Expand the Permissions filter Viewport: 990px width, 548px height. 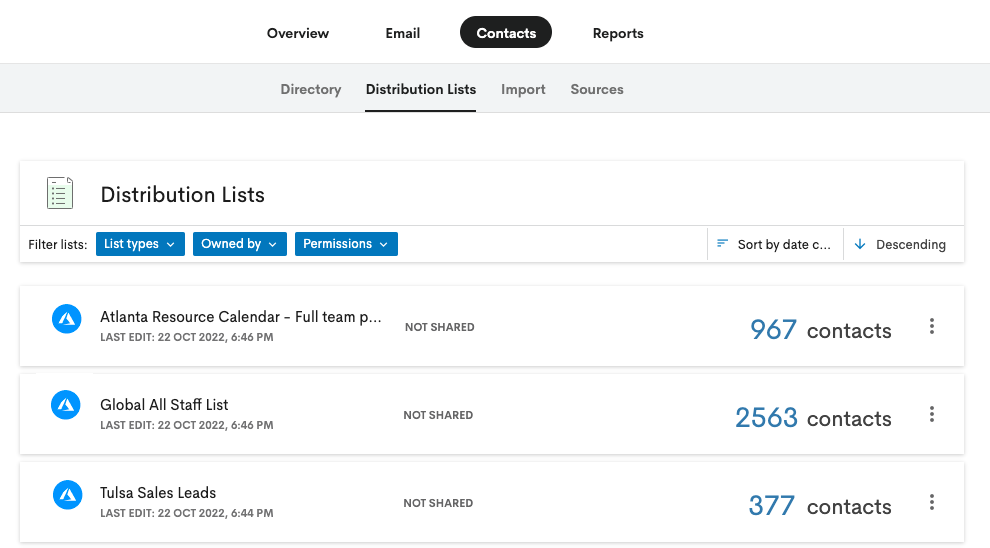[346, 244]
